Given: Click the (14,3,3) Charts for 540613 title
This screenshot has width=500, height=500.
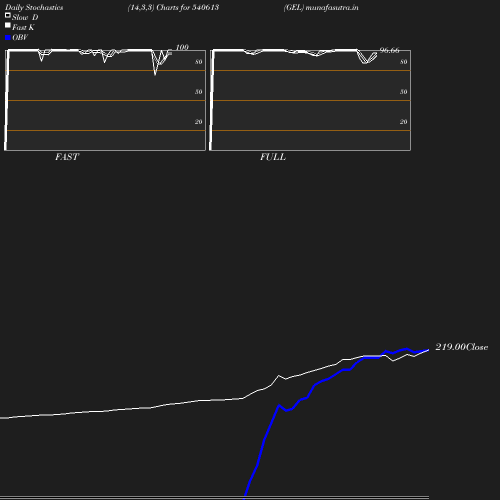Looking at the screenshot, I should pyautogui.click(x=173, y=7).
